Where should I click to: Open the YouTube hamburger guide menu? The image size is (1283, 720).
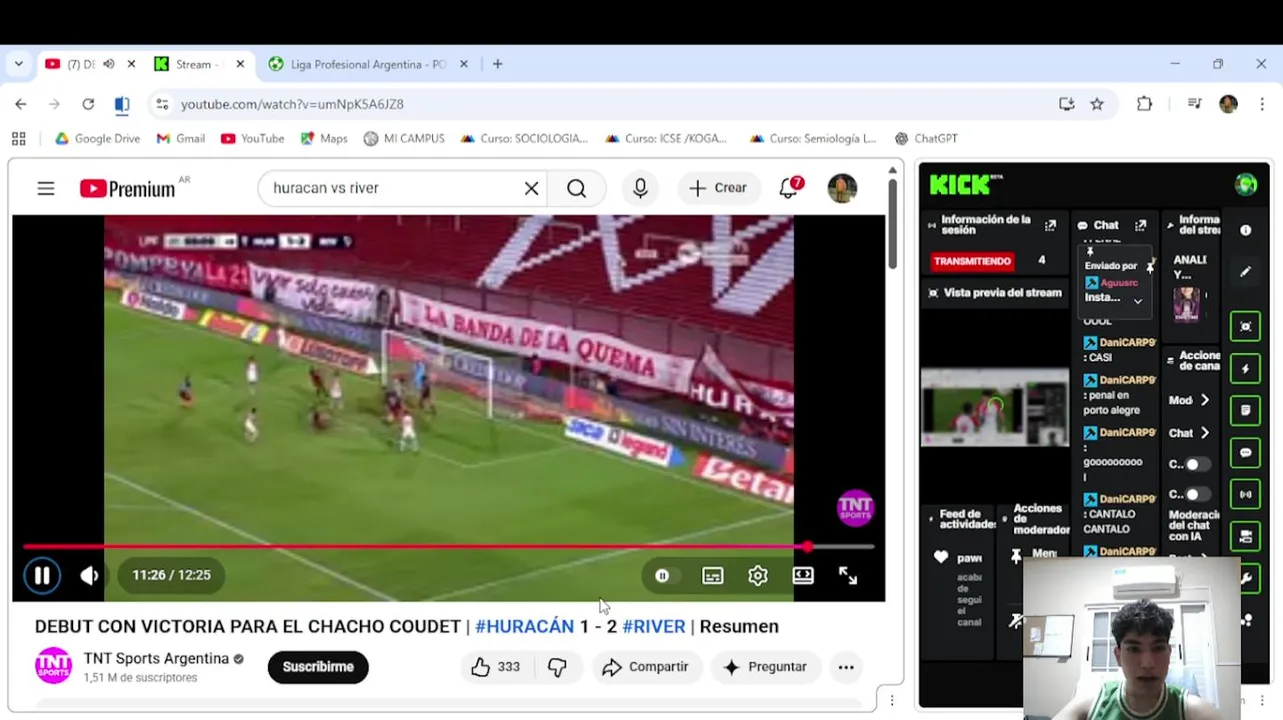(x=46, y=188)
